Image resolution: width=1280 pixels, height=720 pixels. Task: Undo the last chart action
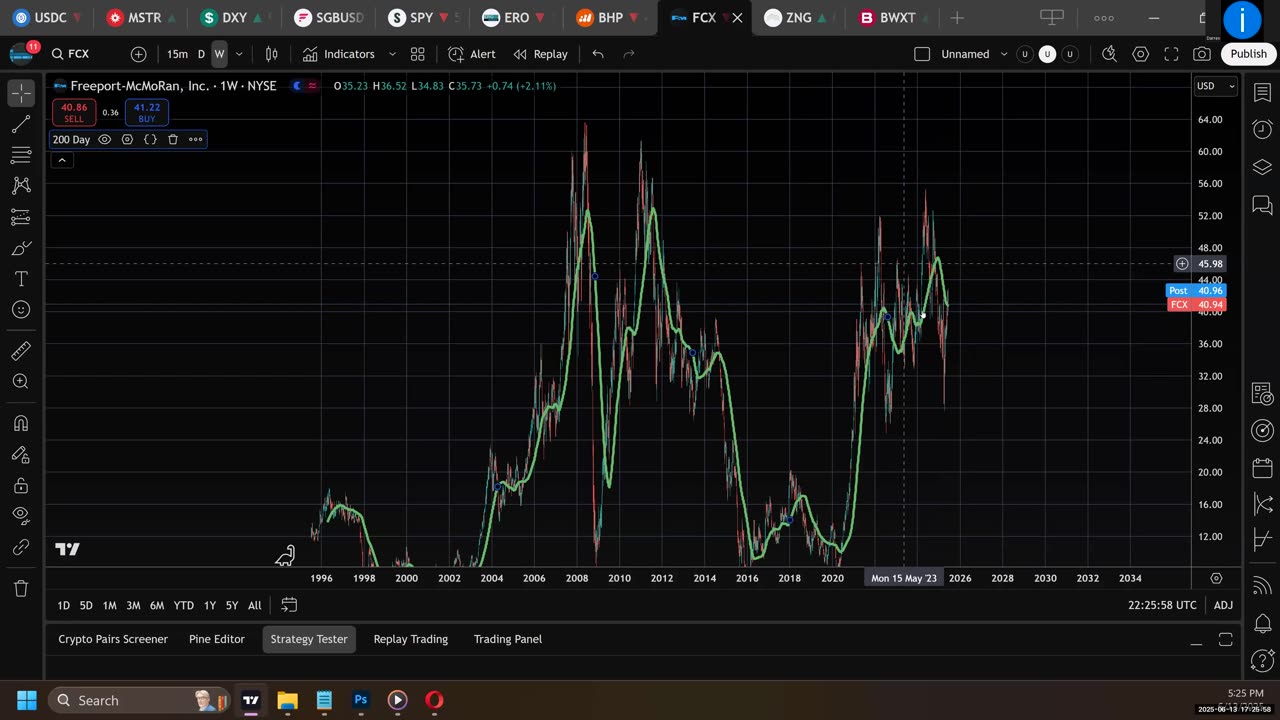[598, 54]
